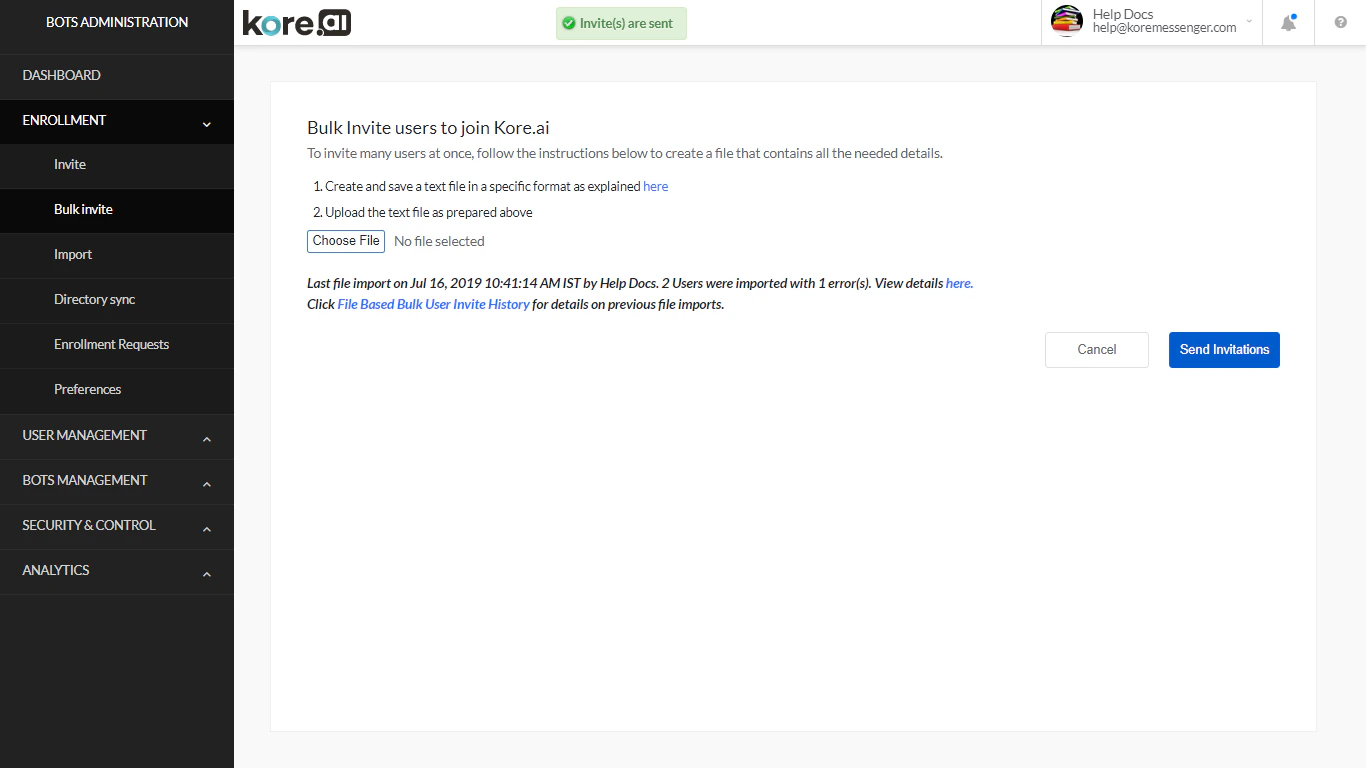Image resolution: width=1366 pixels, height=768 pixels.
Task: Click the BOTS MANAGEMENT menu heading
Action: (85, 480)
